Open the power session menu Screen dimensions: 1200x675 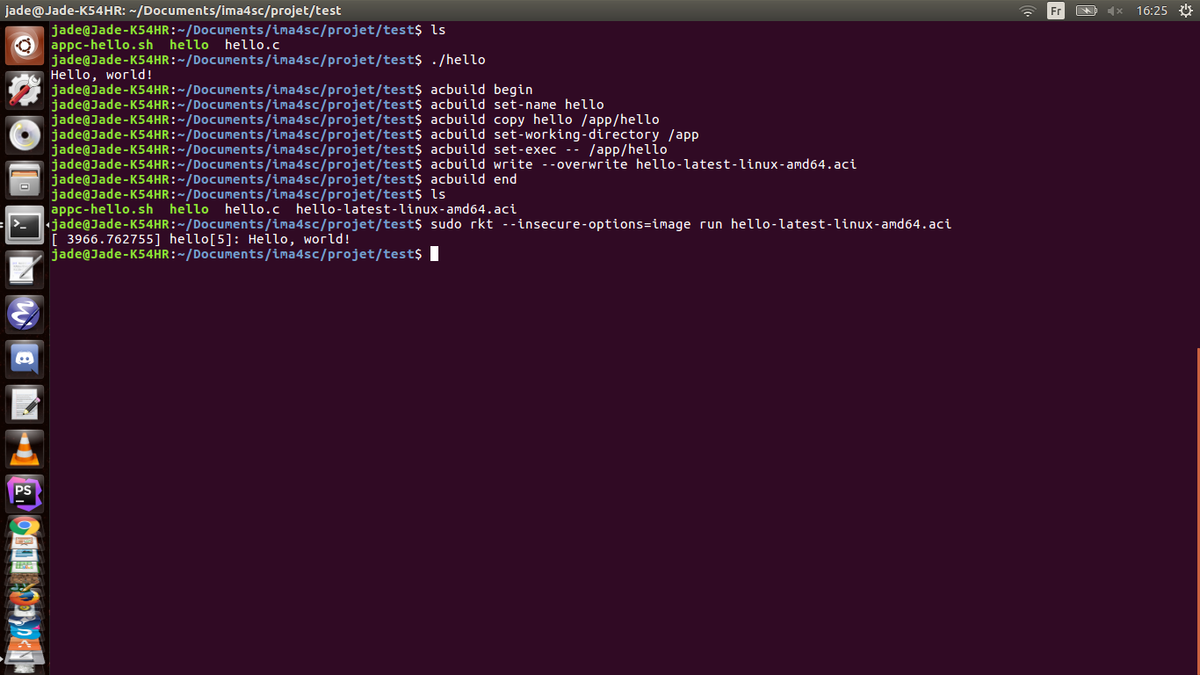point(1186,11)
